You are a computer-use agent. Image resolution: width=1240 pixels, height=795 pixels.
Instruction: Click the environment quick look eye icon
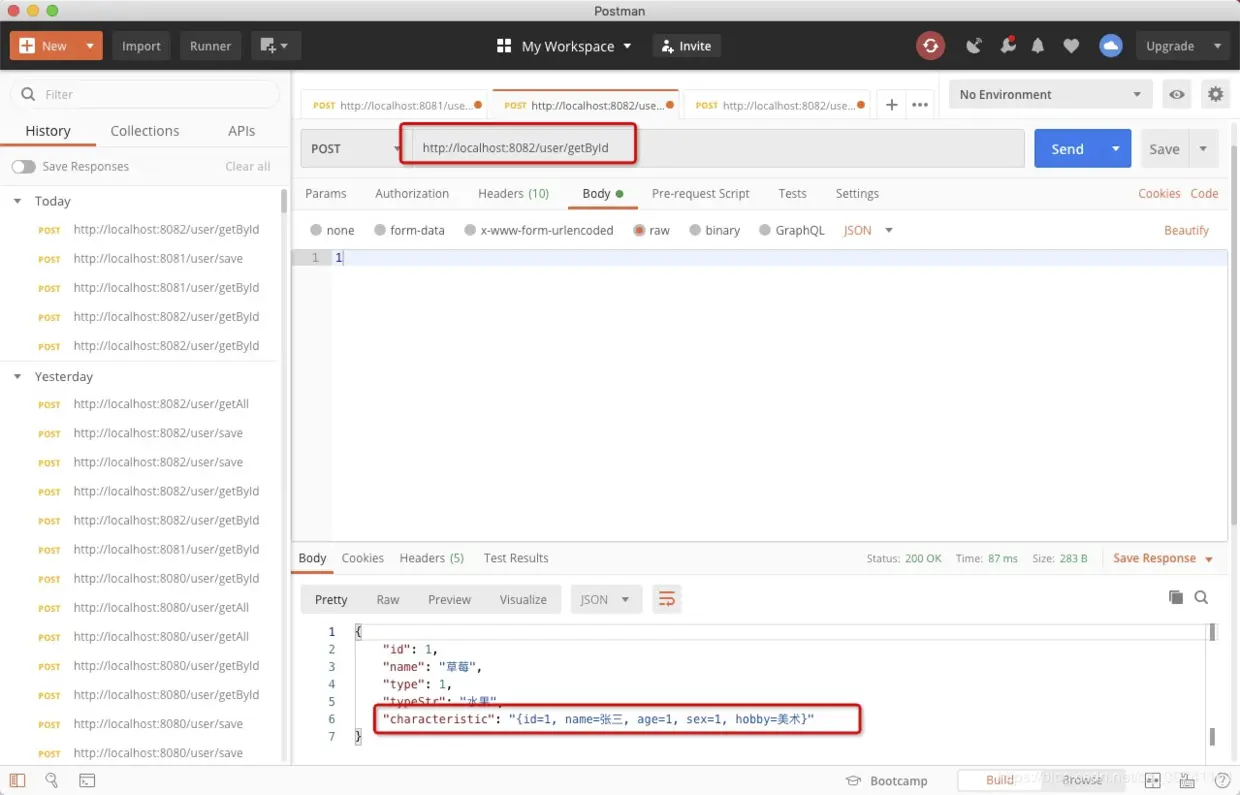coord(1177,95)
